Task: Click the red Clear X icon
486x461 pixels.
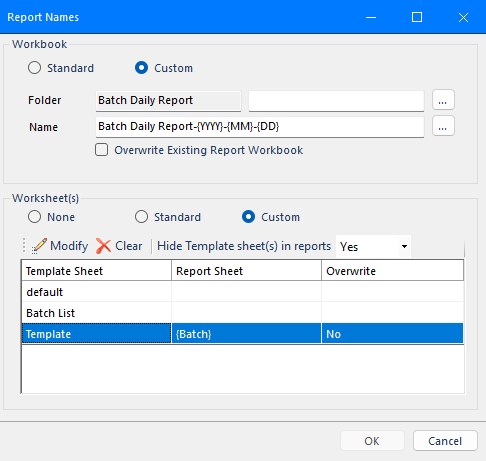Action: tap(103, 246)
